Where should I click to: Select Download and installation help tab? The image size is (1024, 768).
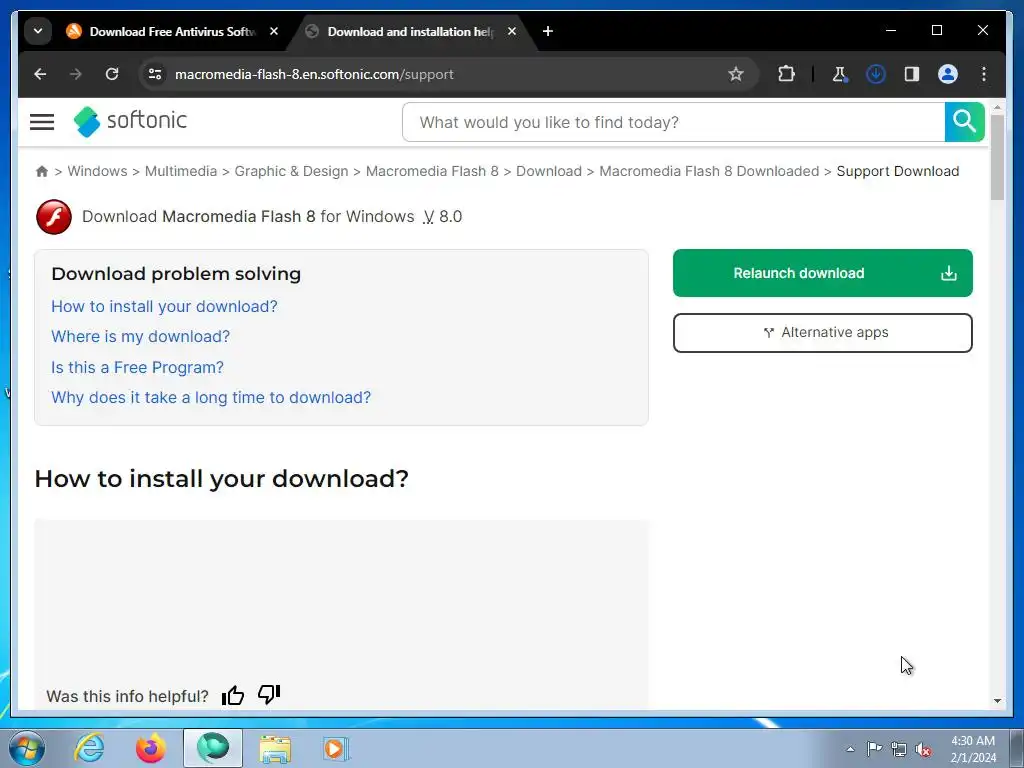pos(410,31)
